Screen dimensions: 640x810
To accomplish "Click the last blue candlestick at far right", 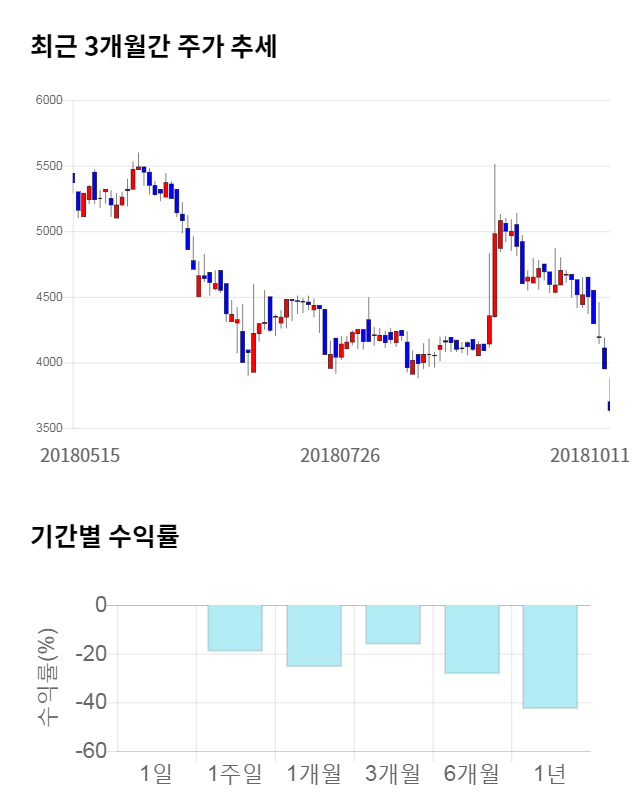I will 609,405.
